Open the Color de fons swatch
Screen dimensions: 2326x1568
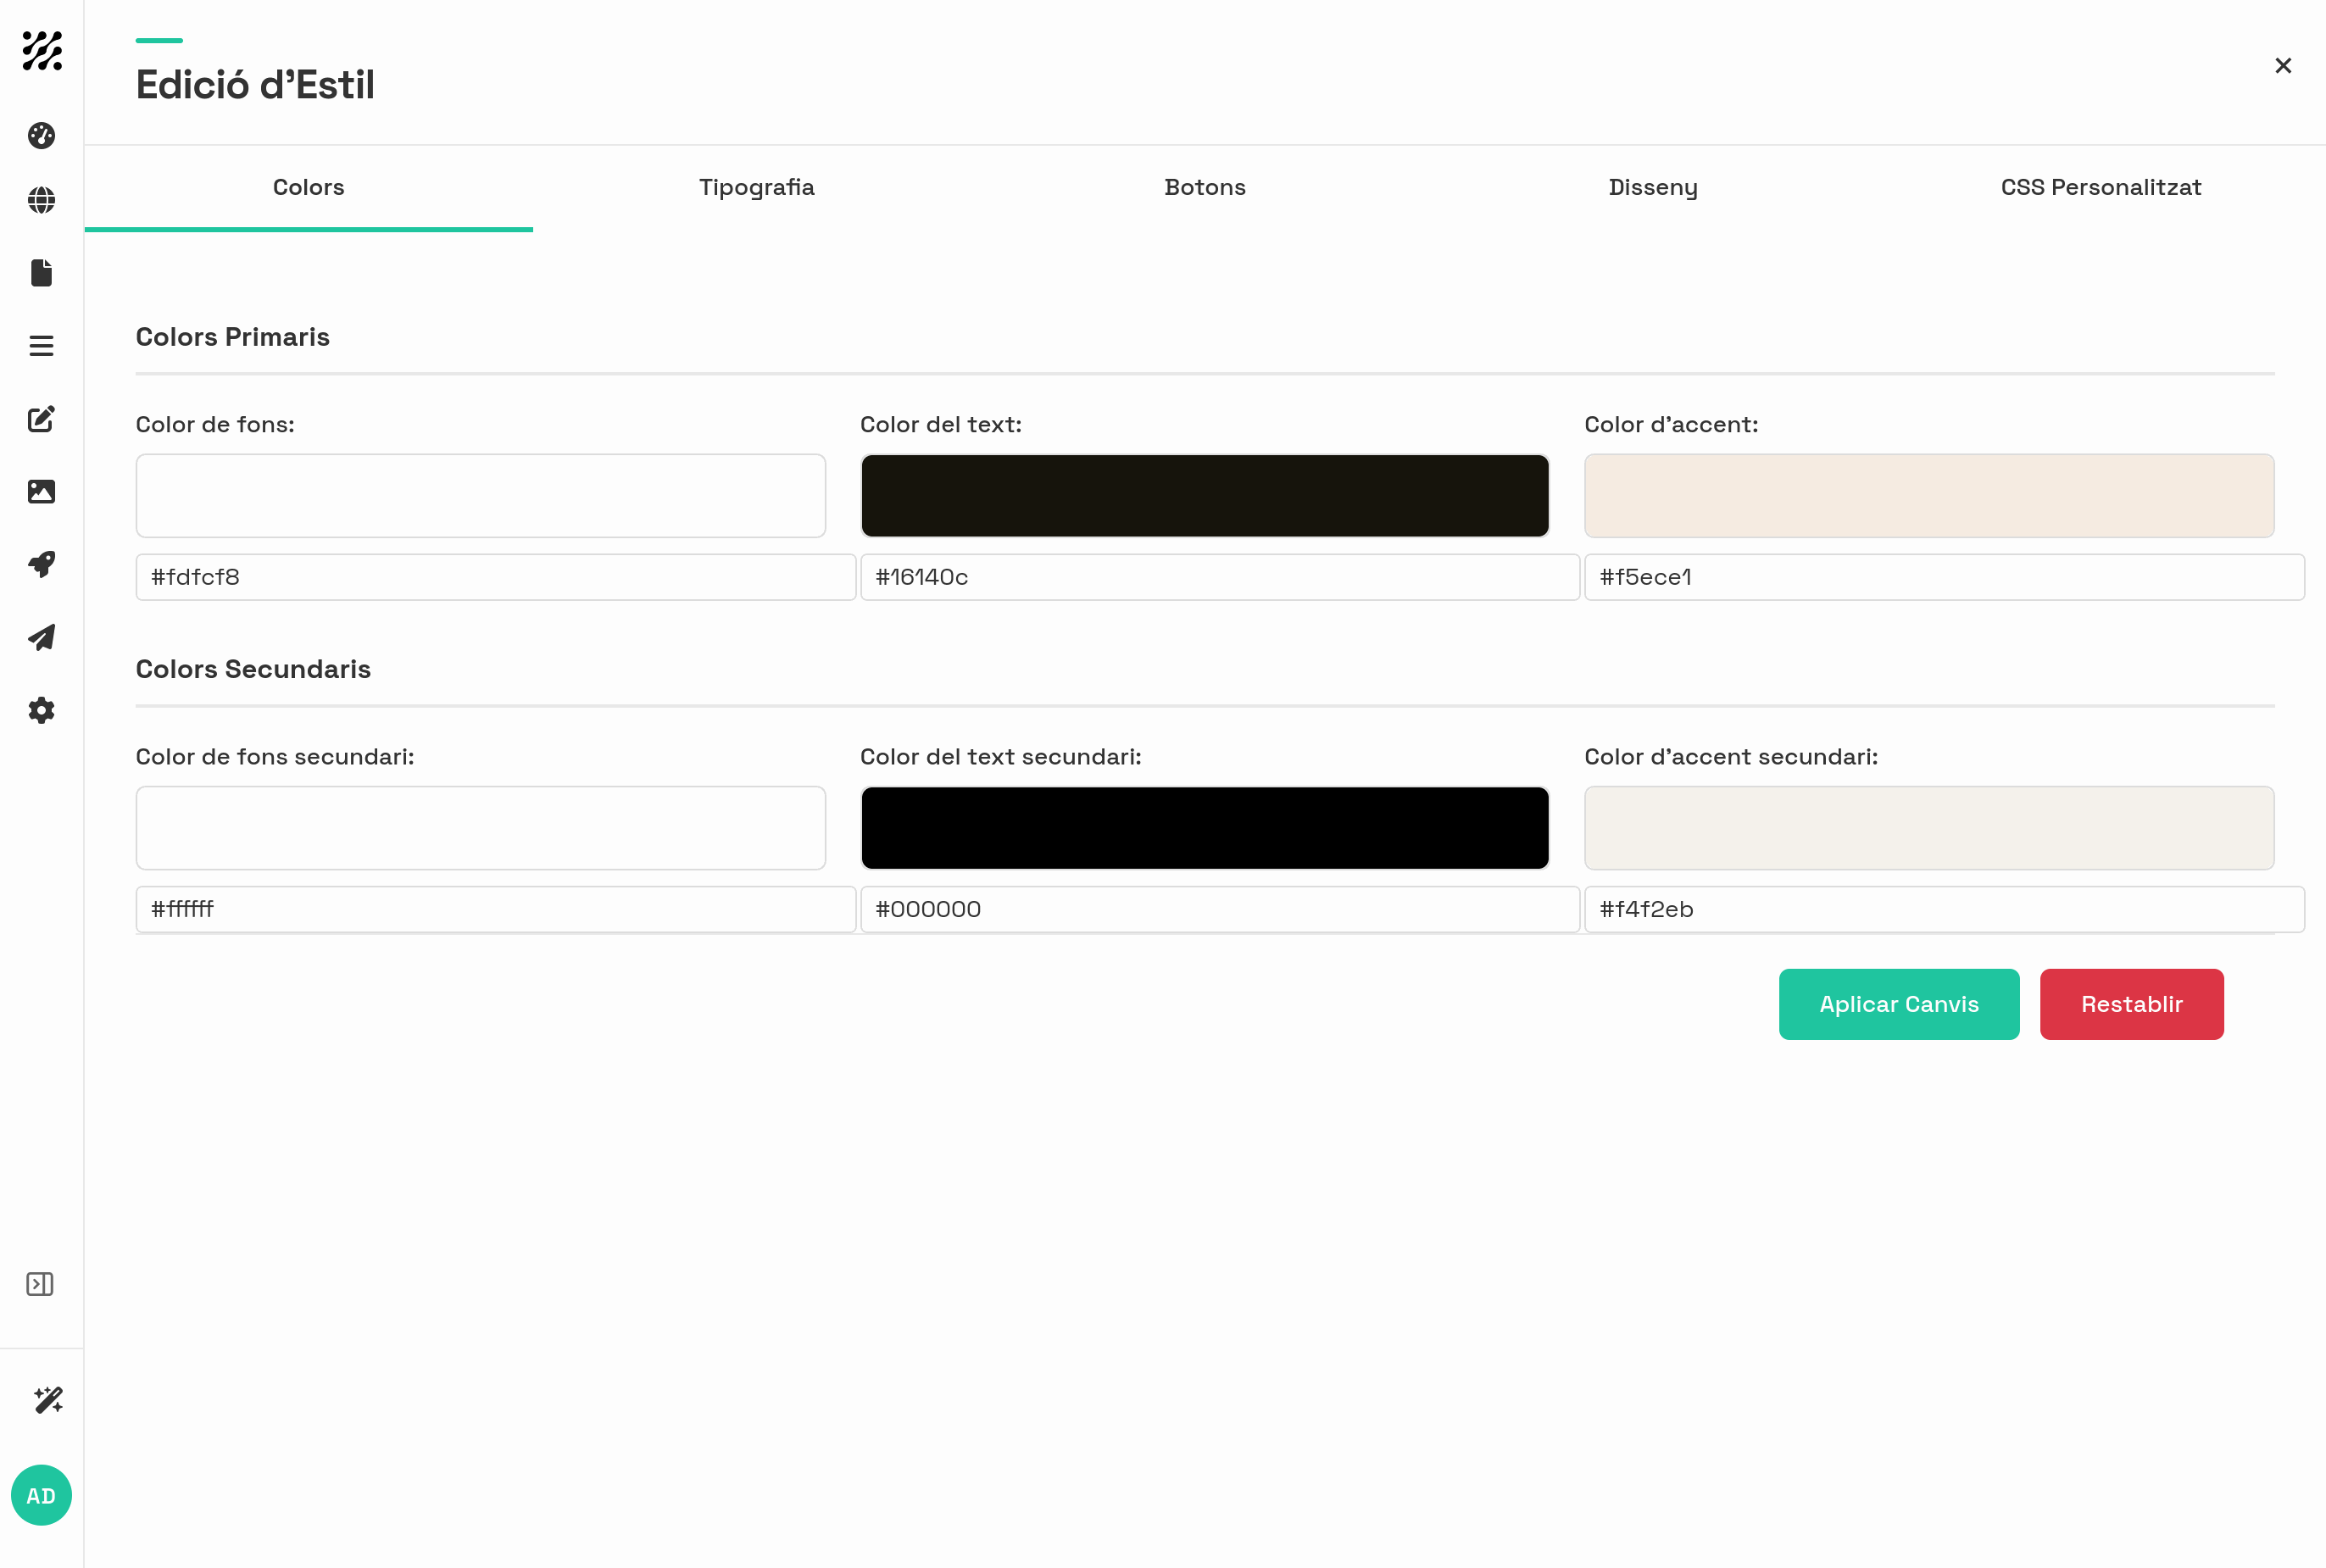481,496
